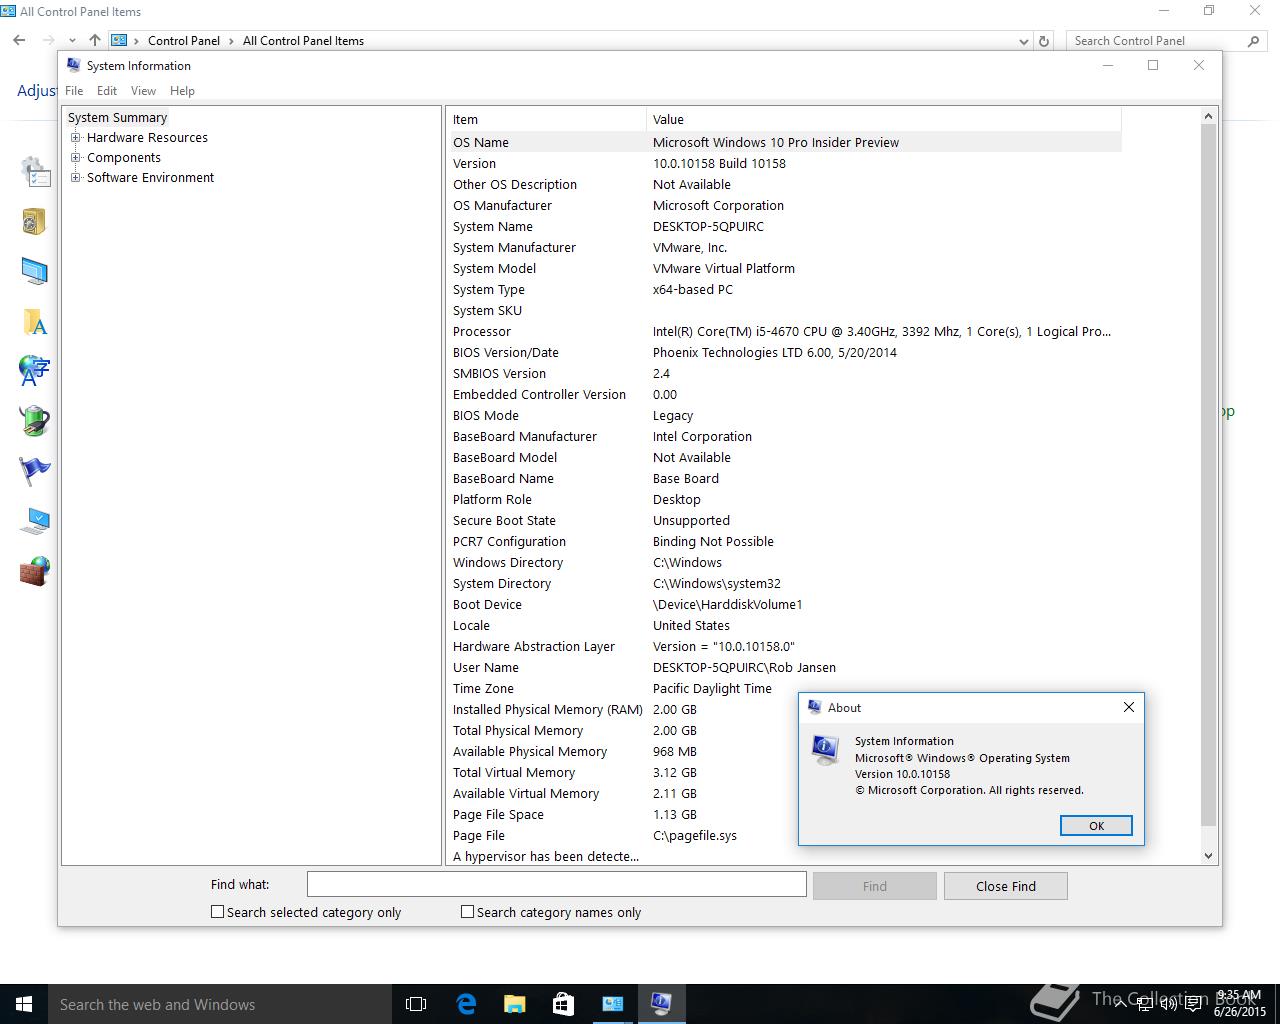This screenshot has width=1280, height=1024.
Task: Close the About dialog with X
Action: [1129, 707]
